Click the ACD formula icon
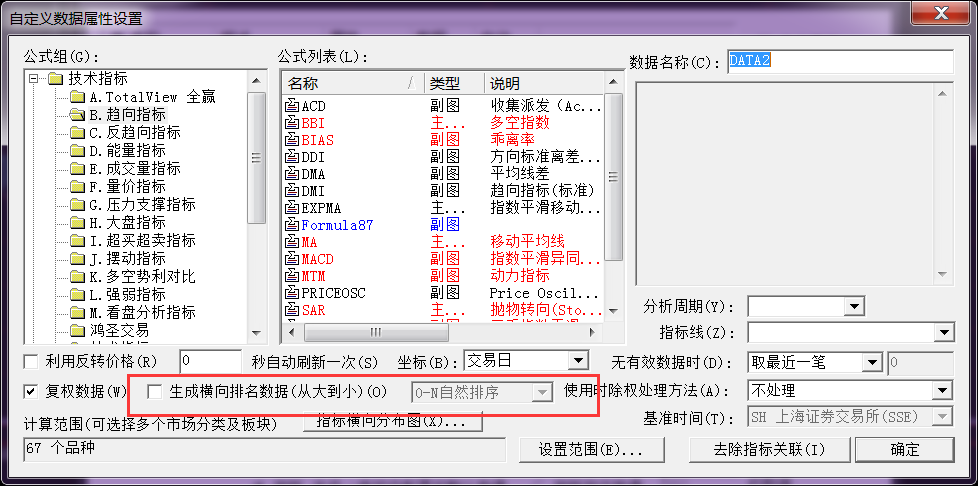Viewport: 978px width, 486px height. click(x=293, y=106)
